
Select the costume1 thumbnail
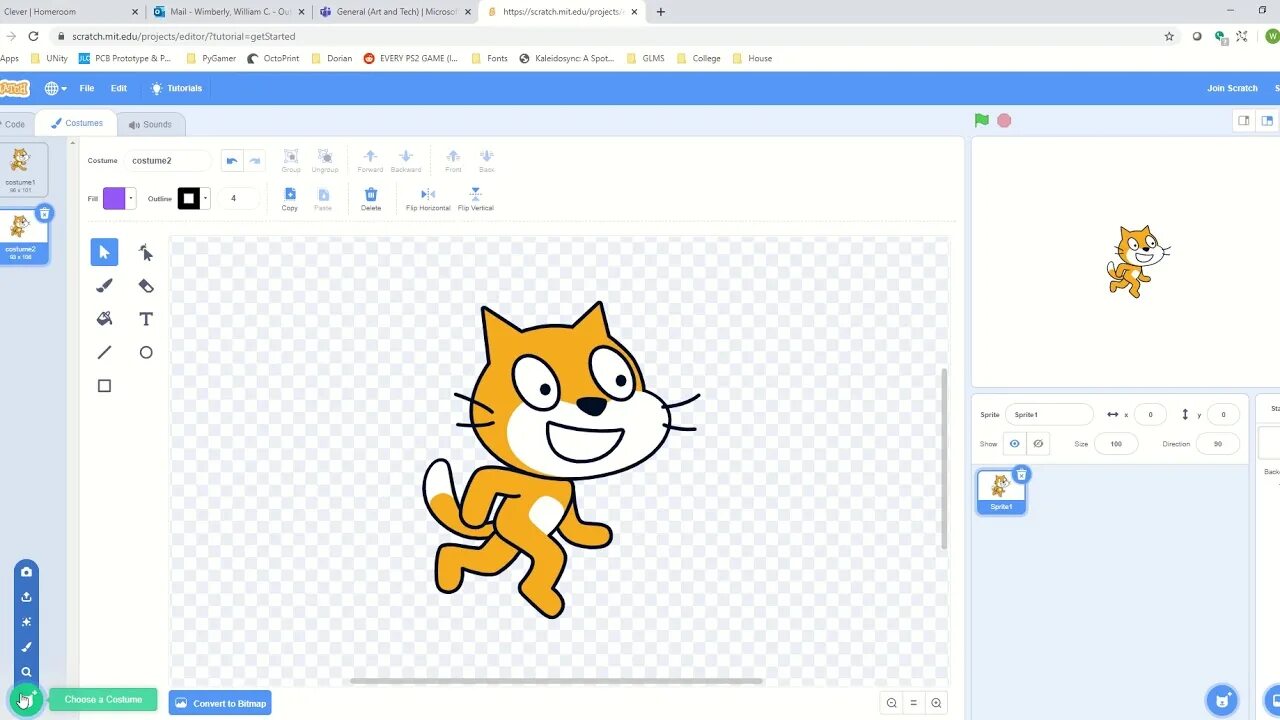click(x=21, y=168)
